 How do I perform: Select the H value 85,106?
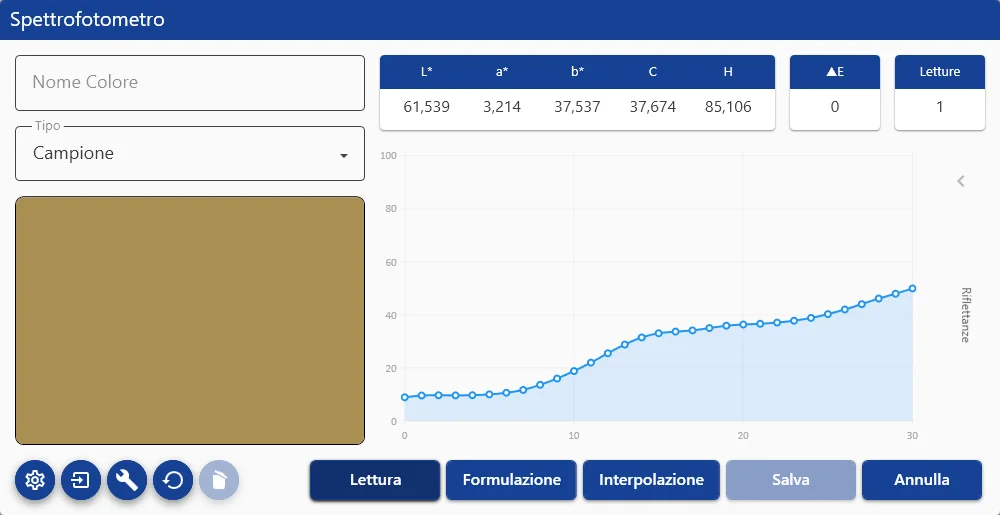coord(728,107)
